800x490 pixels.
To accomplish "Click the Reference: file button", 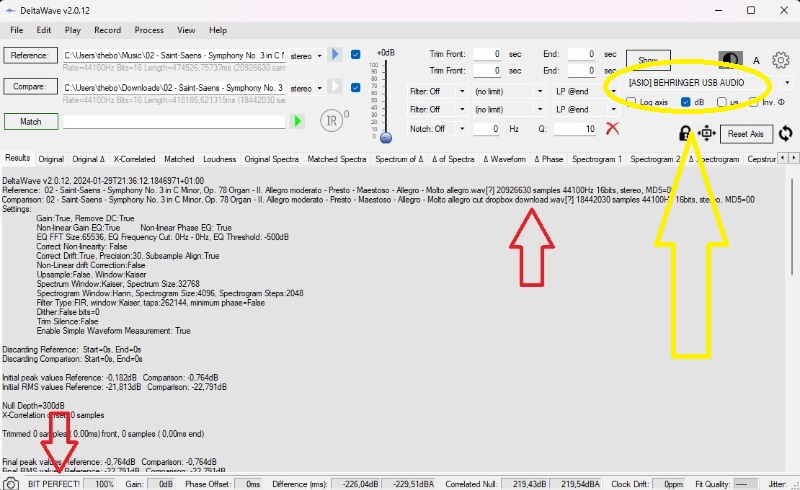I will (x=31, y=55).
